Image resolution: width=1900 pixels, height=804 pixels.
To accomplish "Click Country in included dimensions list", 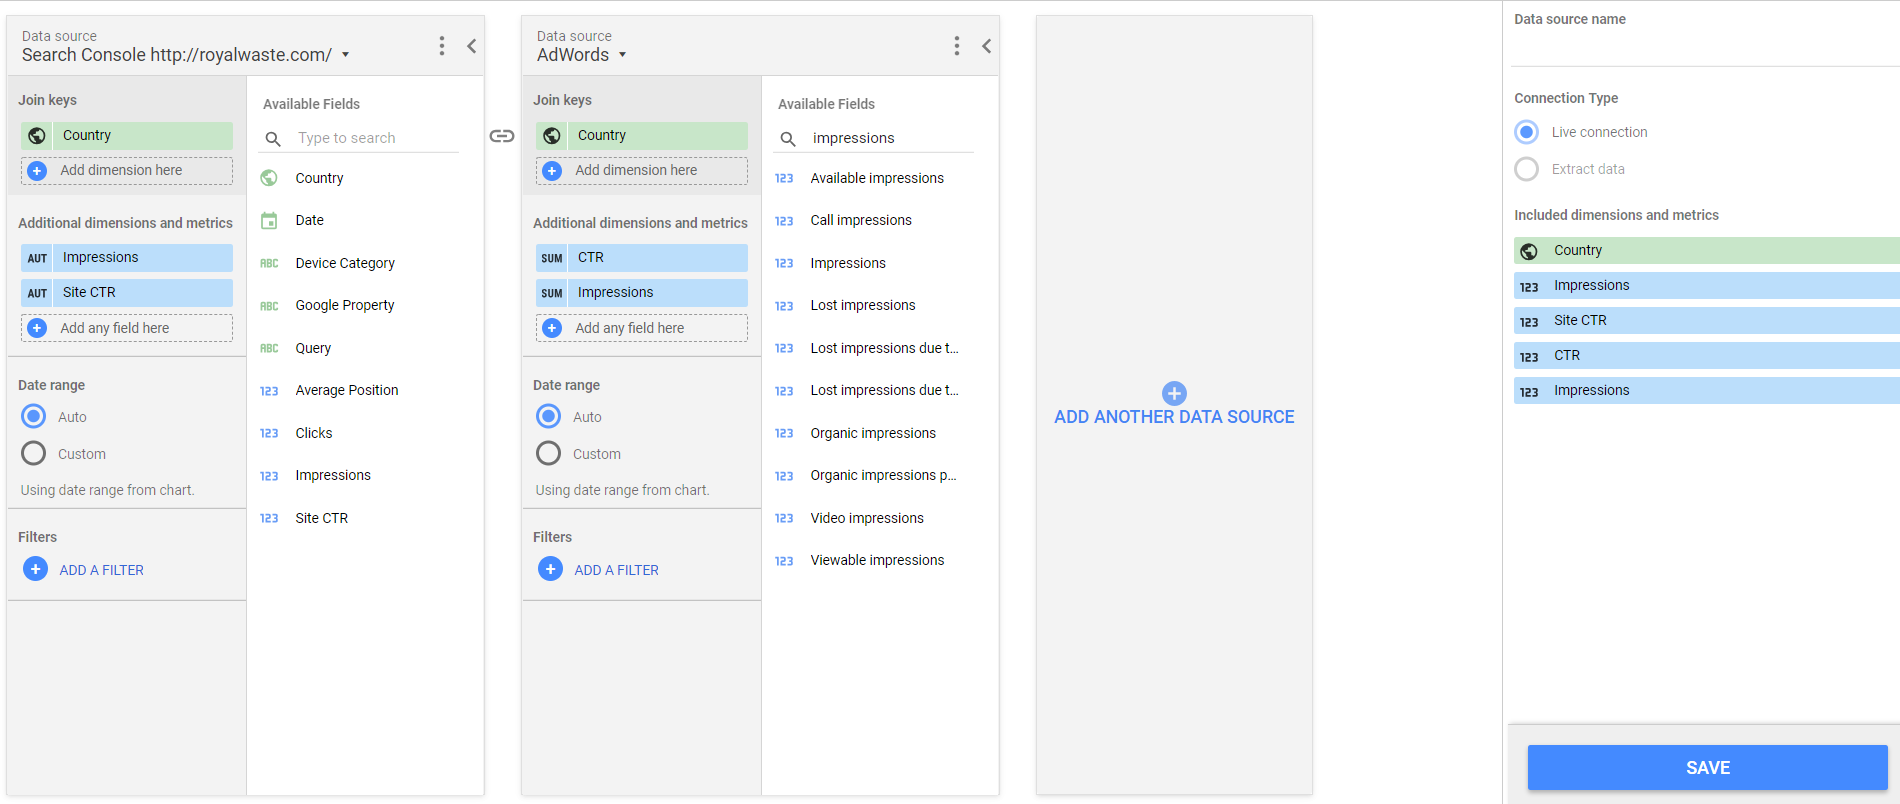I will (x=1707, y=250).
